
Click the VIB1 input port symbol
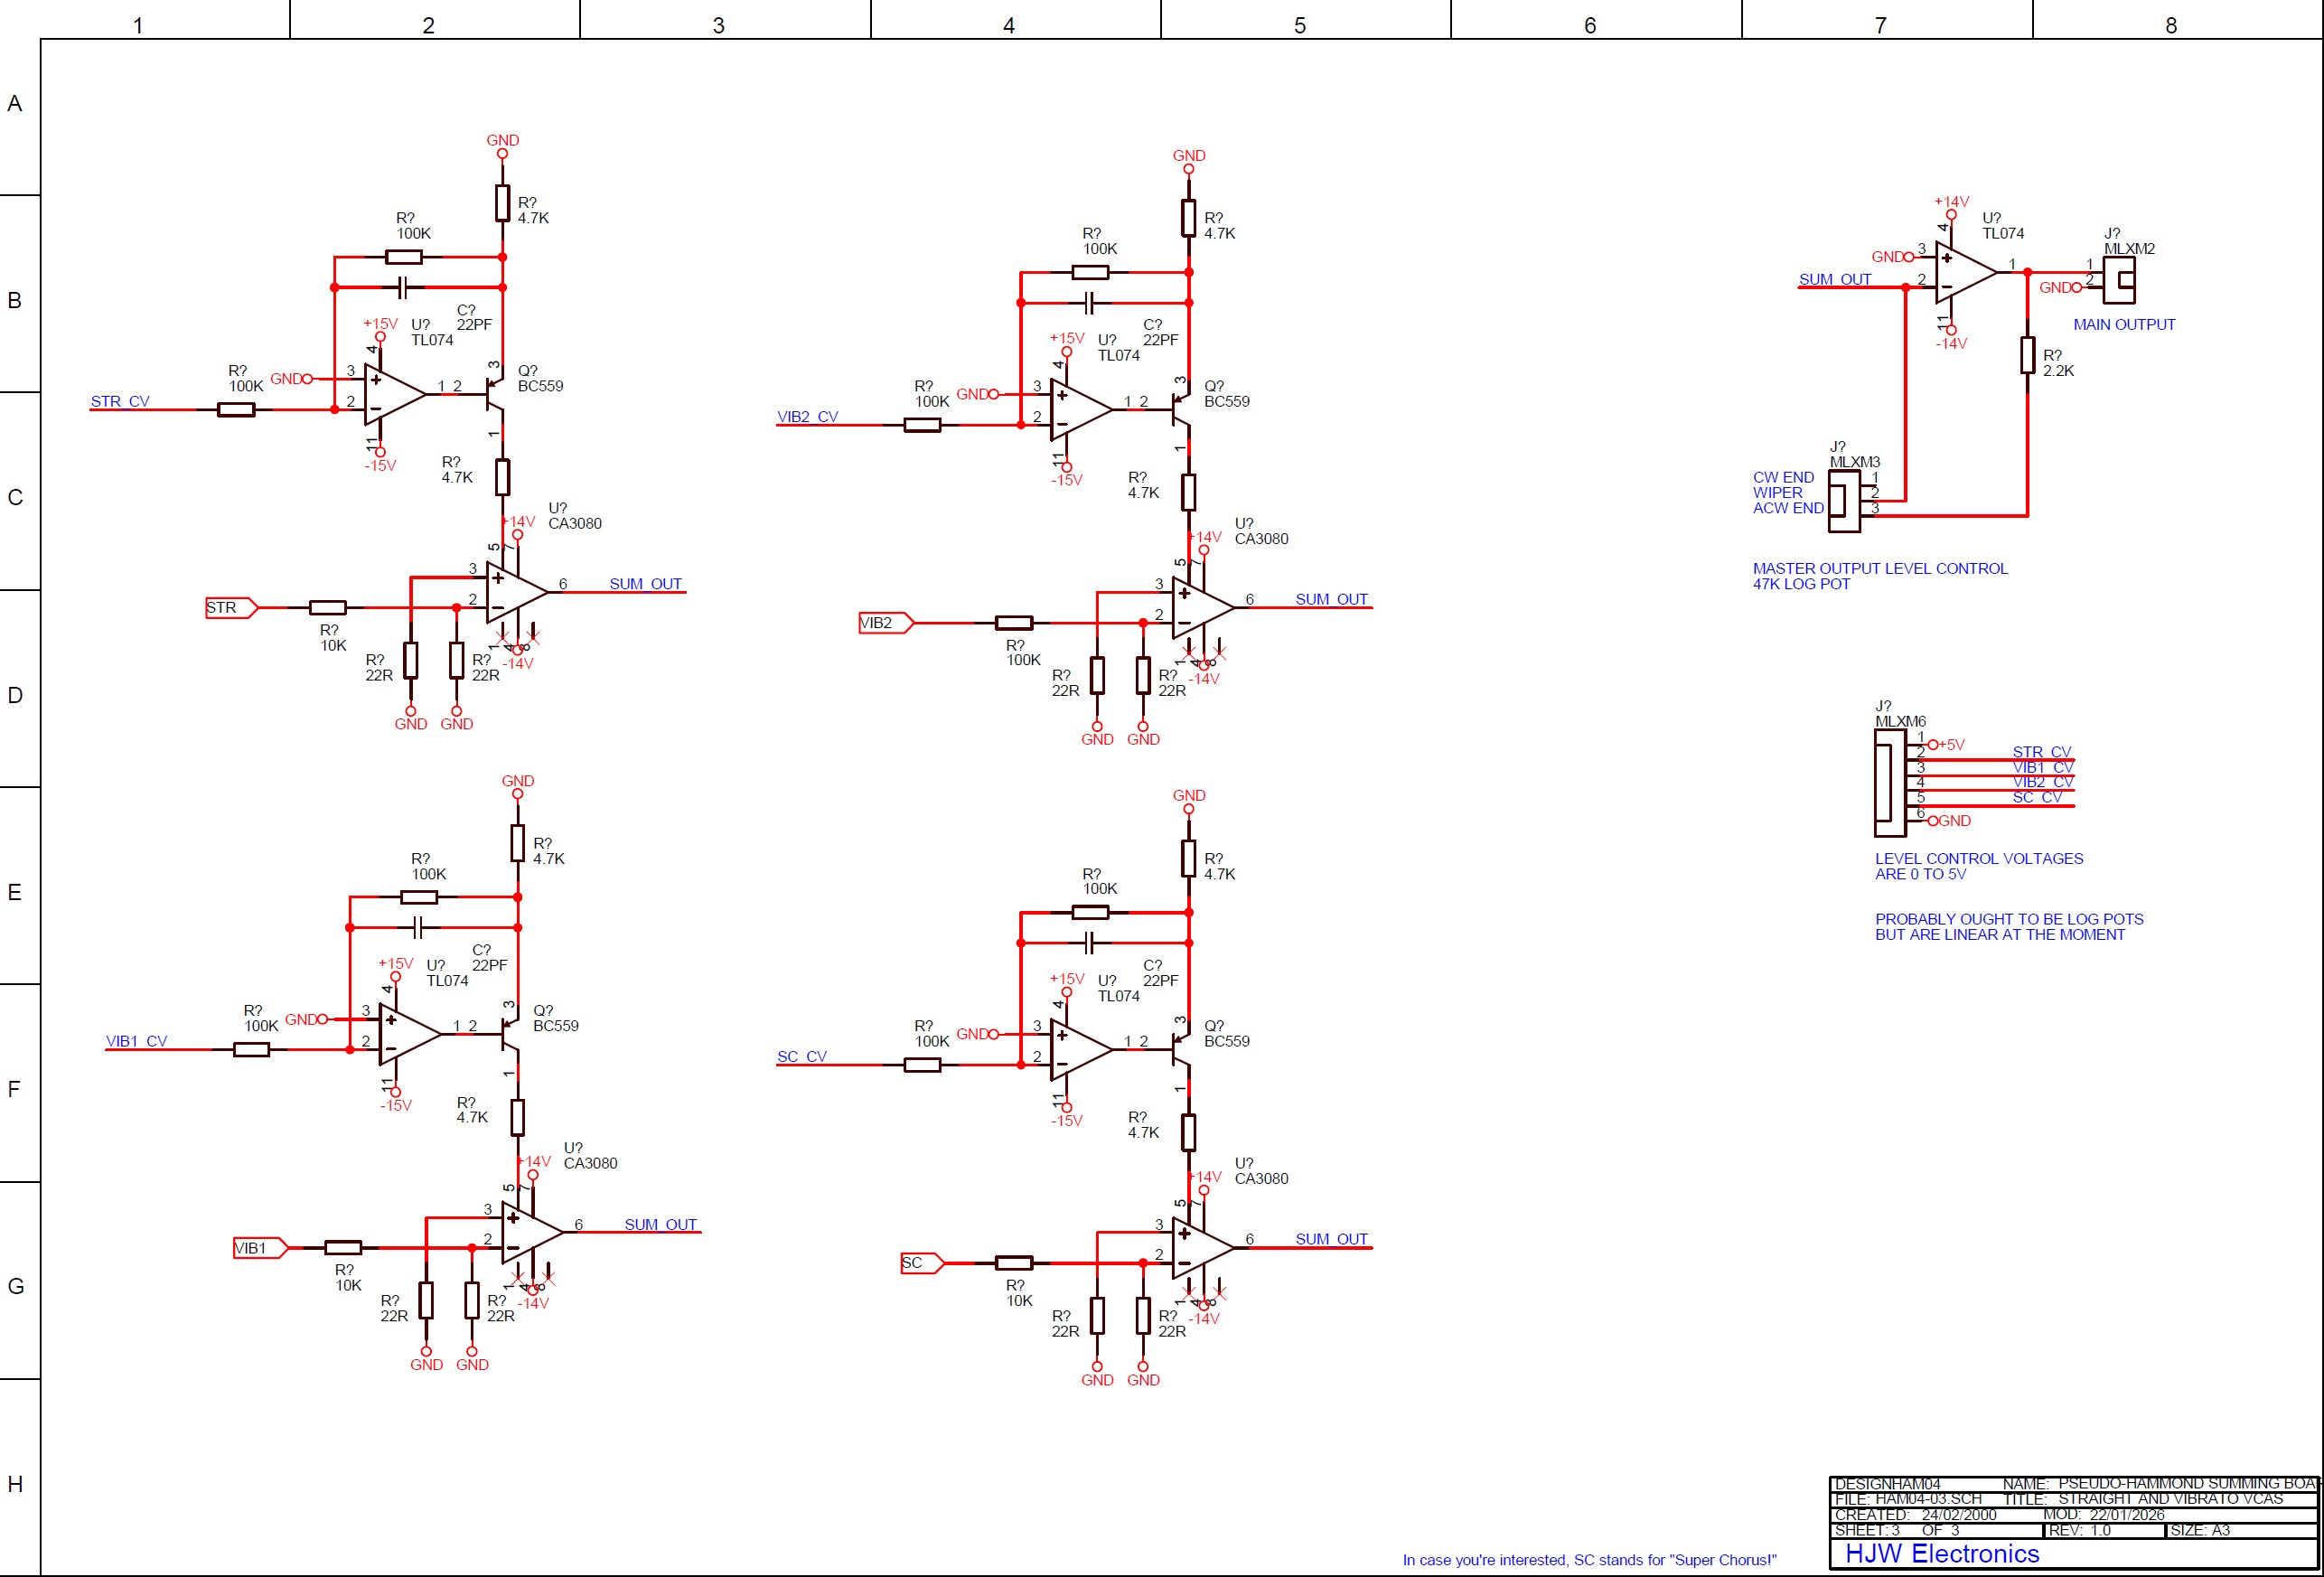[x=260, y=1248]
